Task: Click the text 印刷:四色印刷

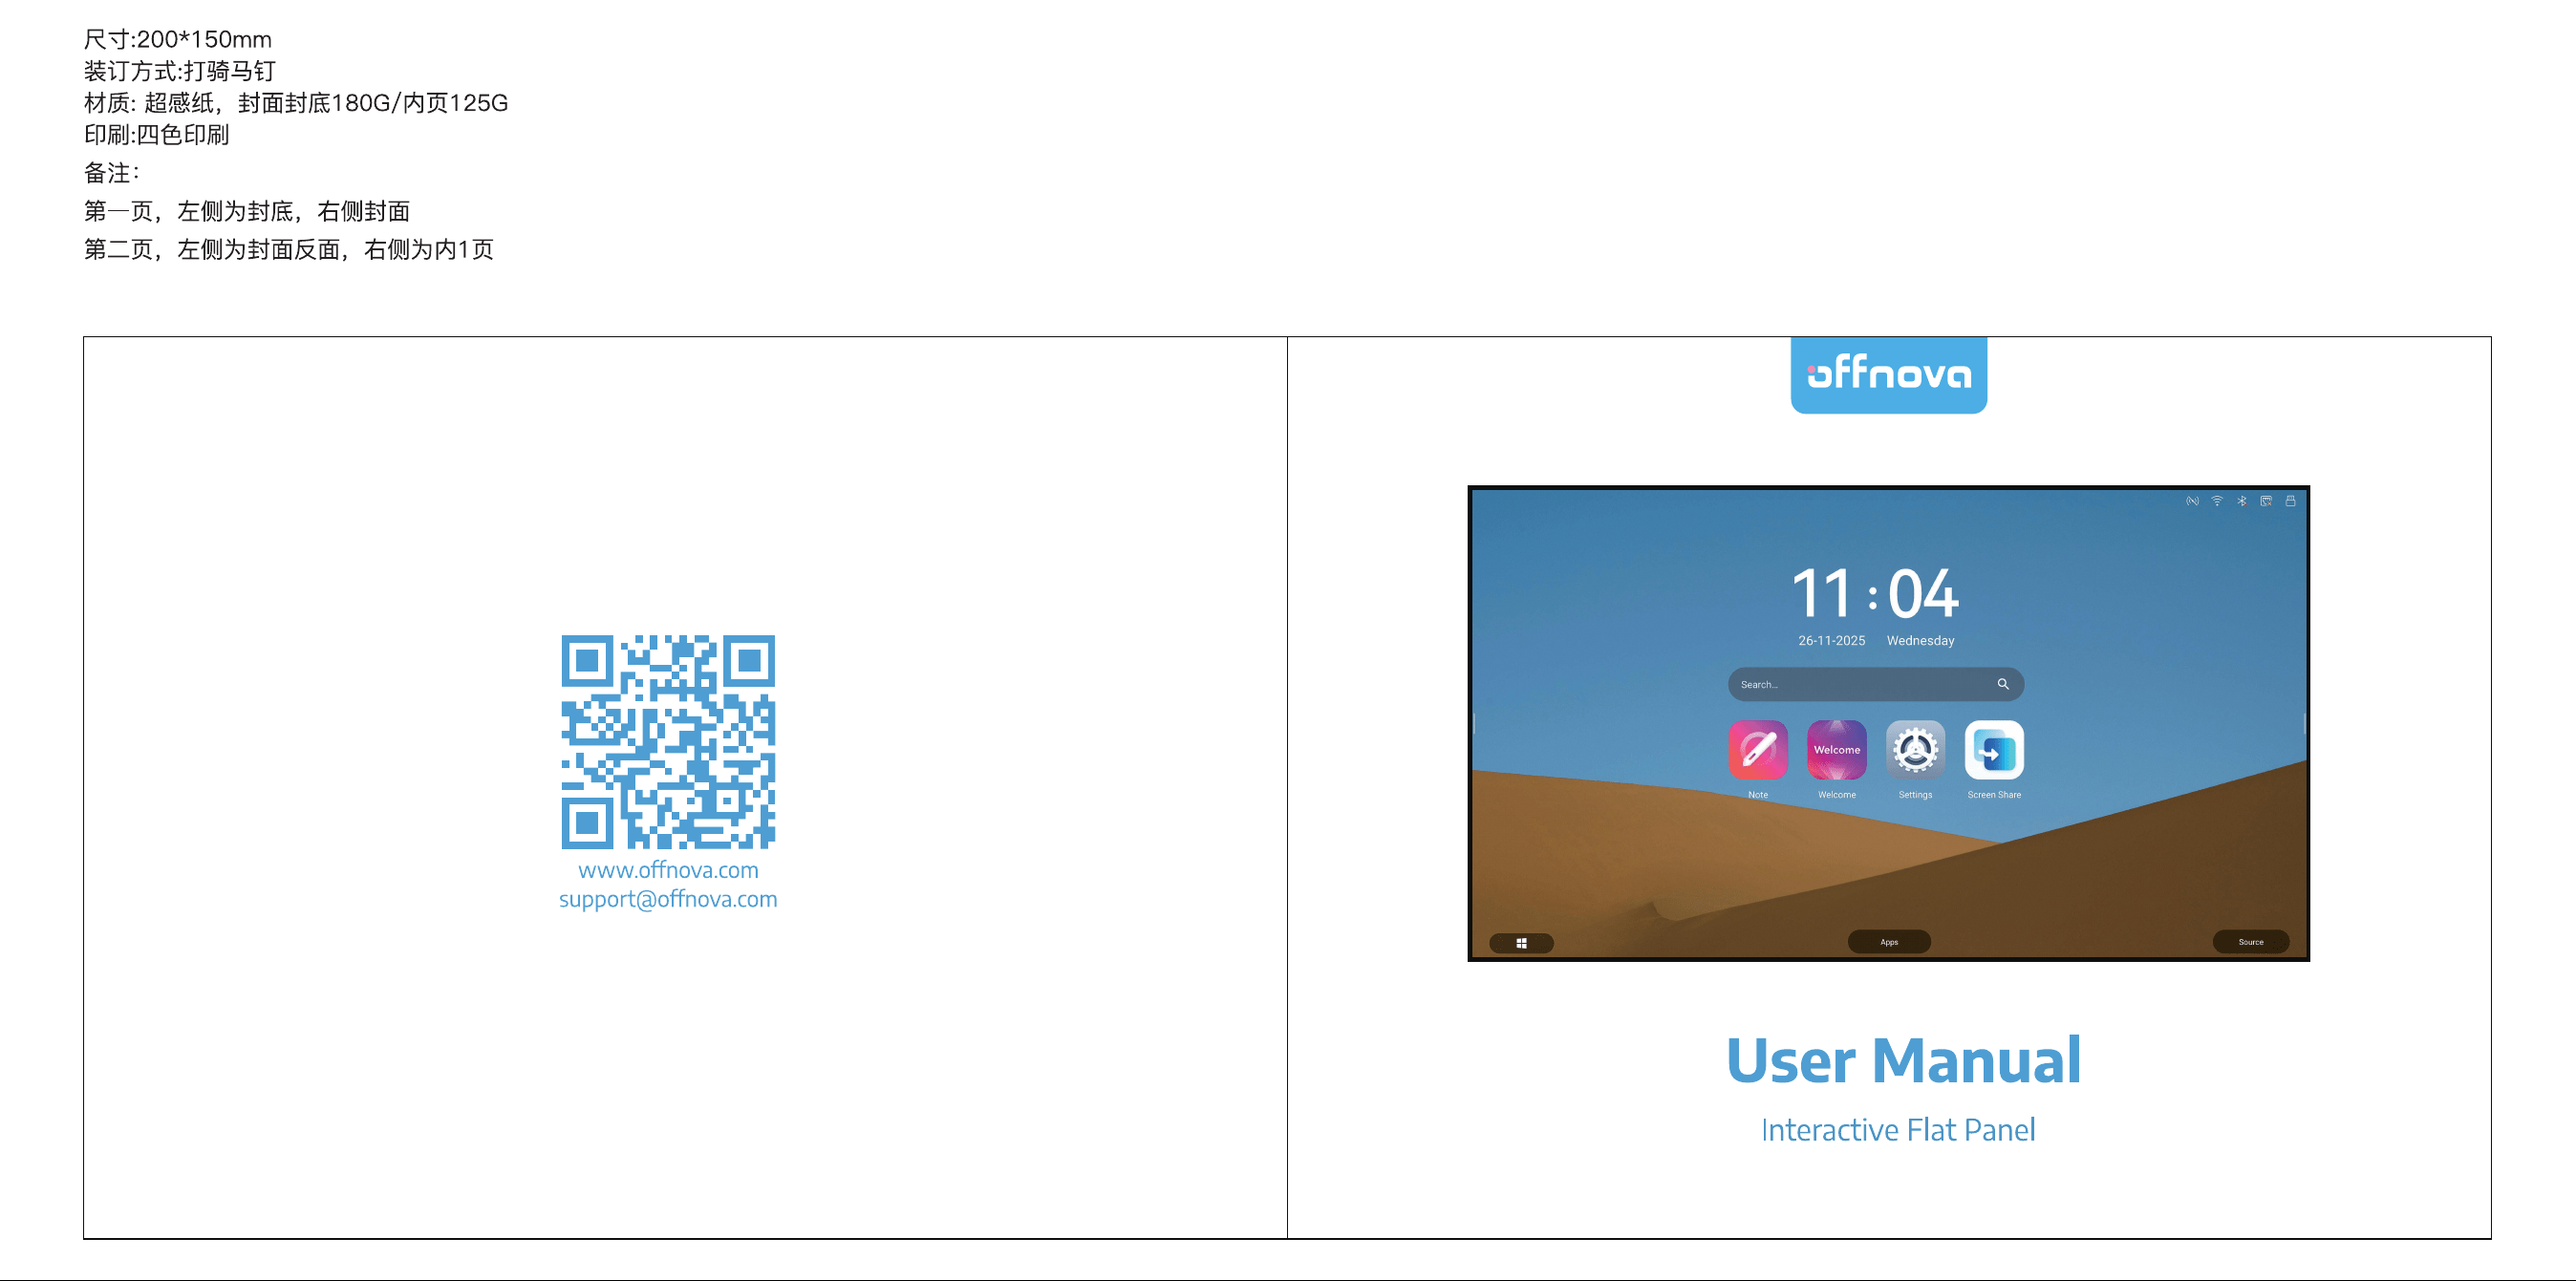Action: pyautogui.click(x=157, y=135)
